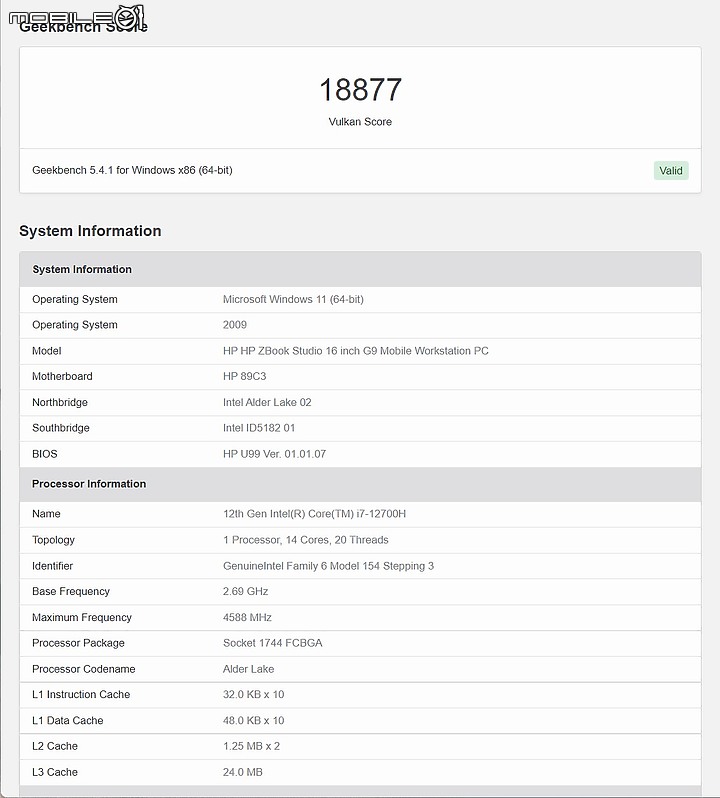Click '12th Gen Intel(R) Core(TM) i7-12700H' value
The width and height of the screenshot is (720, 798).
point(314,514)
